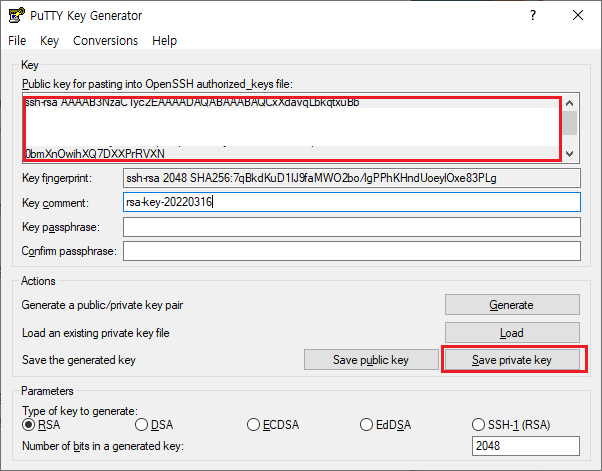
Task: Click the 'Key comment:' label
Action: [55, 203]
